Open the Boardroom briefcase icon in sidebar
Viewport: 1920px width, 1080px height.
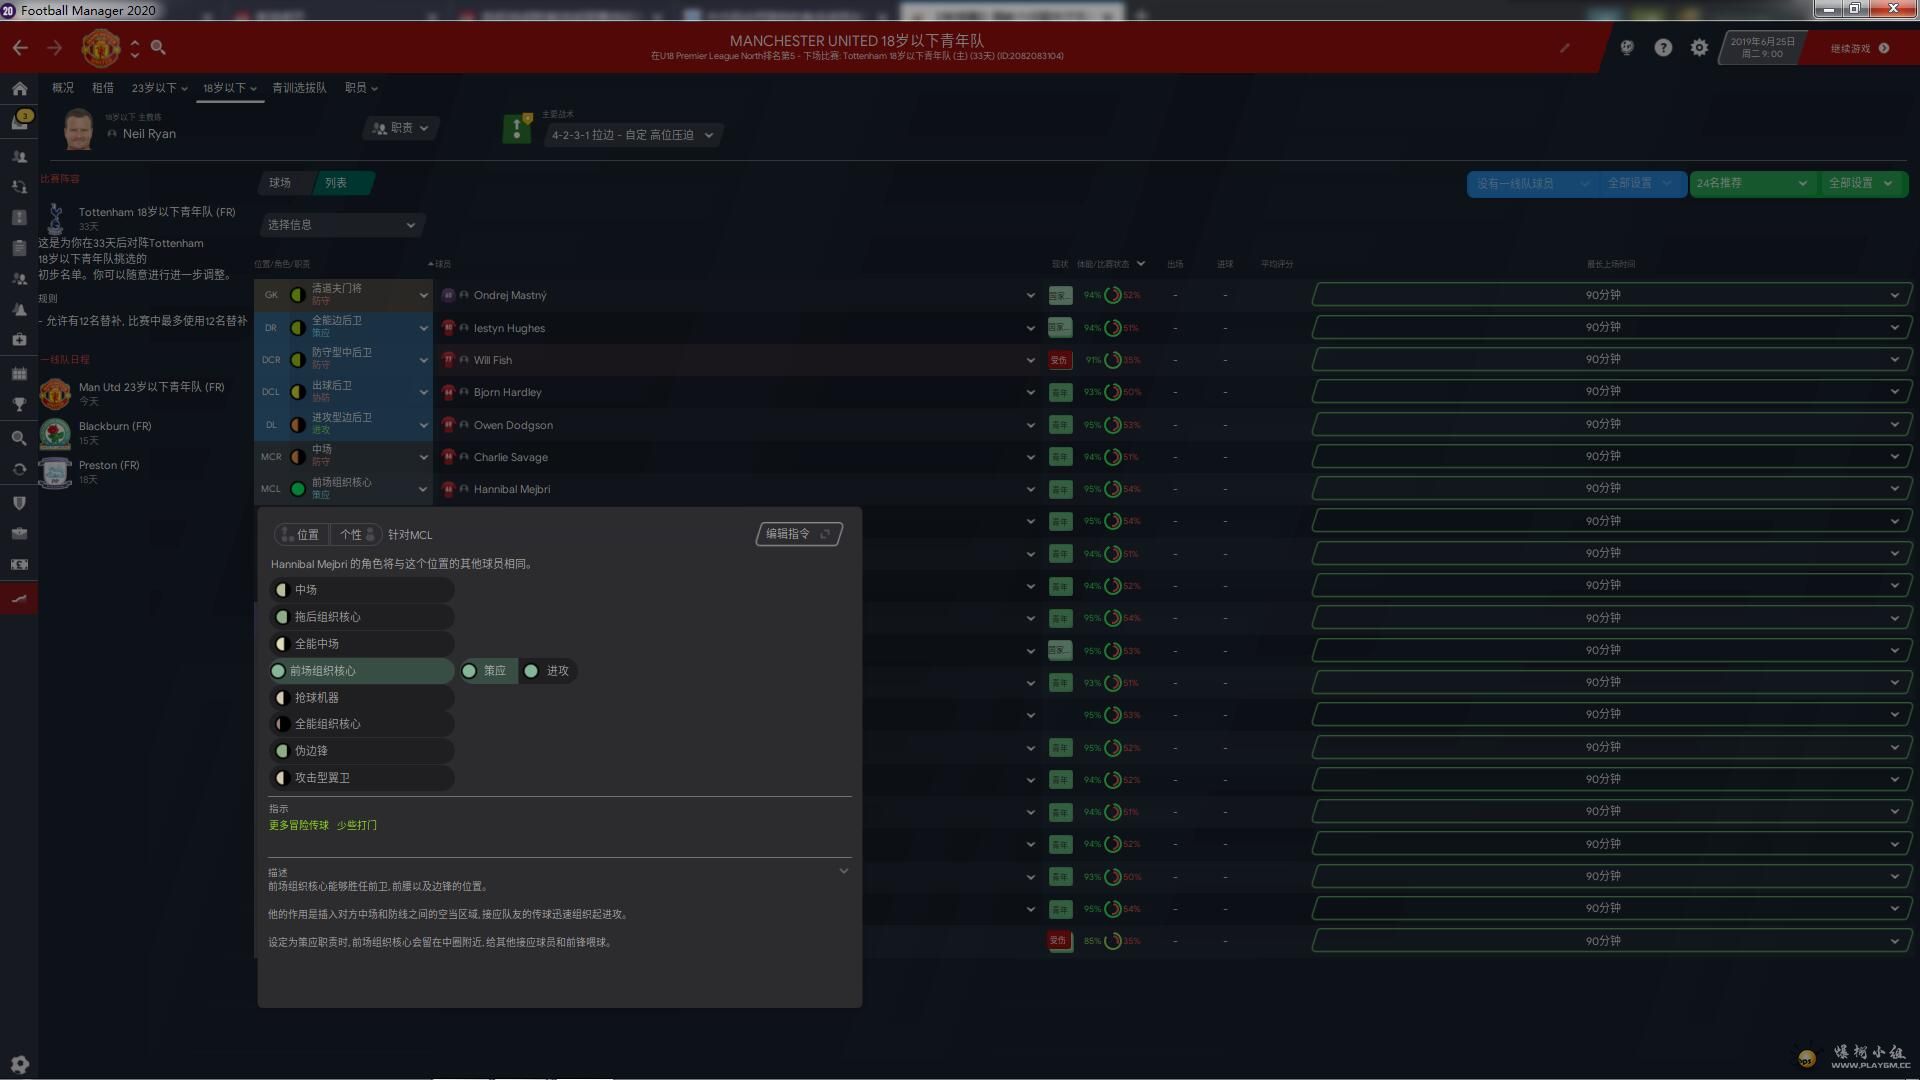click(x=19, y=534)
